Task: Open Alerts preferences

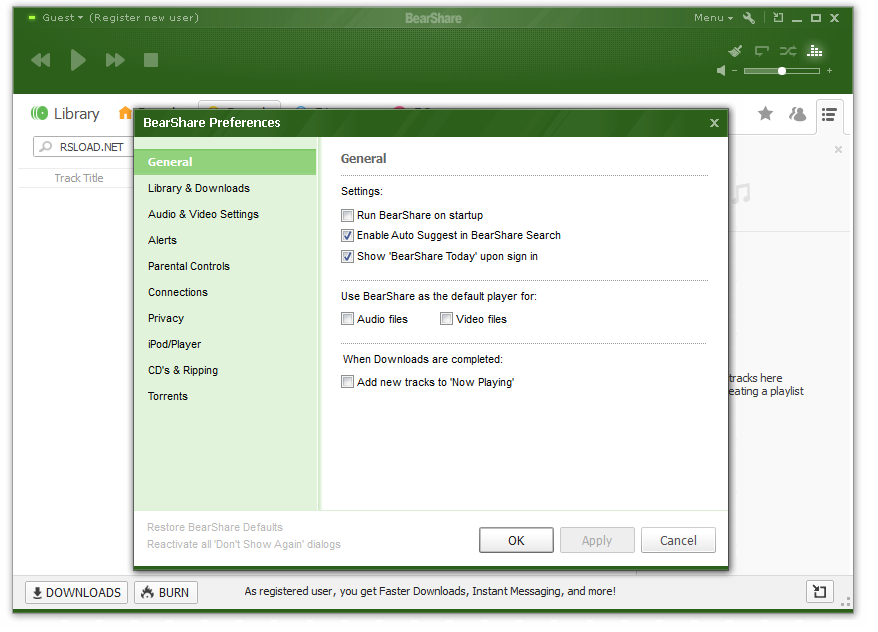Action: tap(162, 240)
